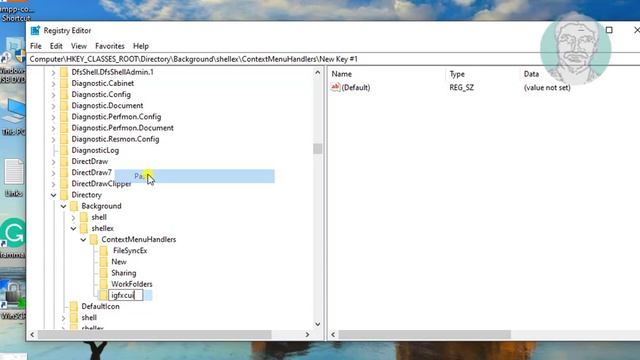640x360 pixels.
Task: Open the File menu
Action: click(36, 46)
